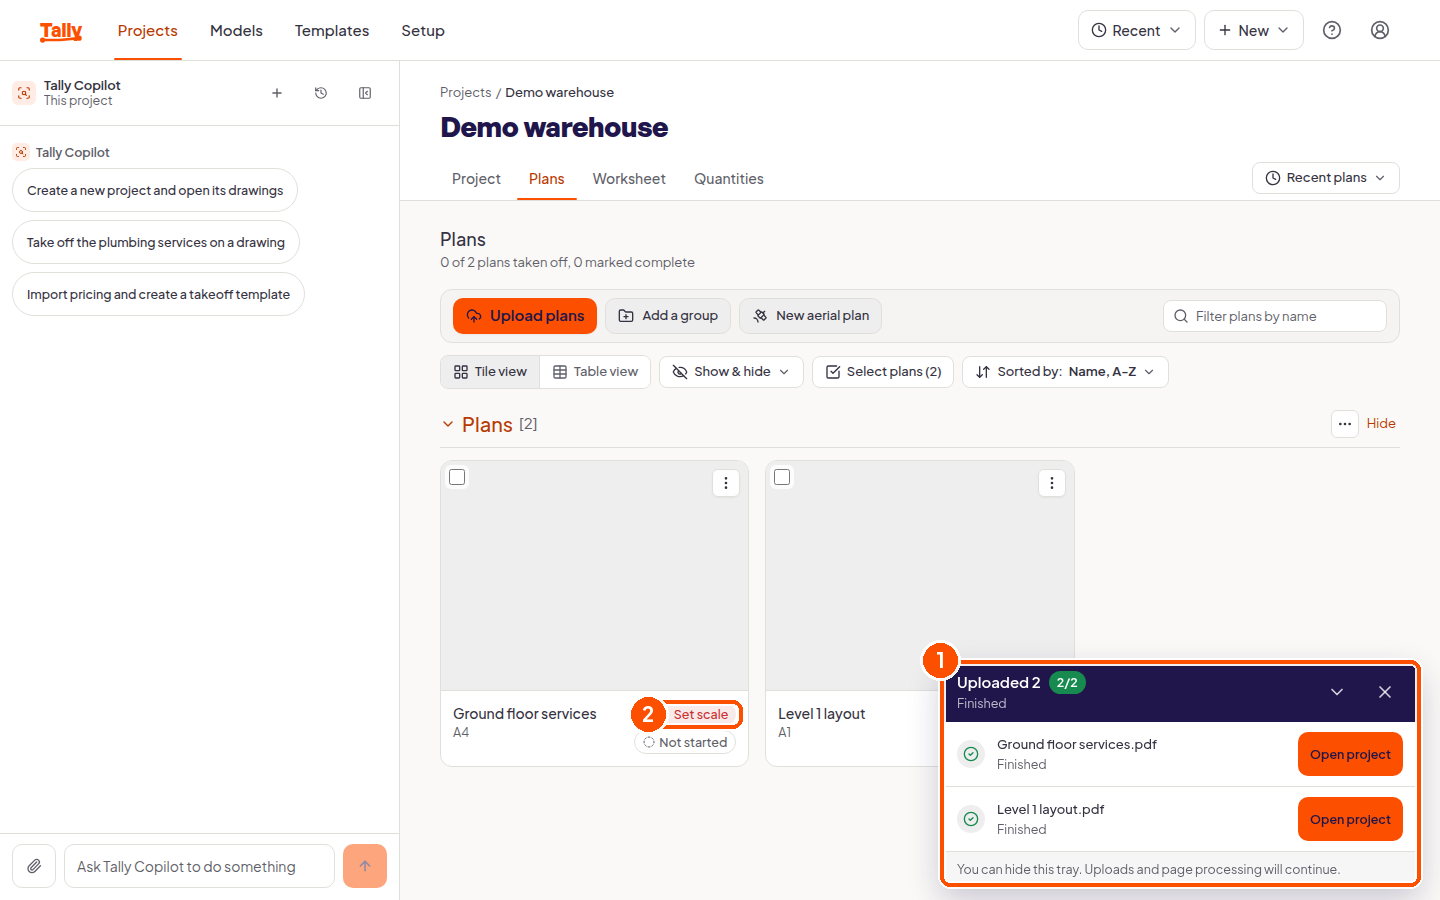
Task: Toggle Select plans (2)
Action: click(883, 372)
